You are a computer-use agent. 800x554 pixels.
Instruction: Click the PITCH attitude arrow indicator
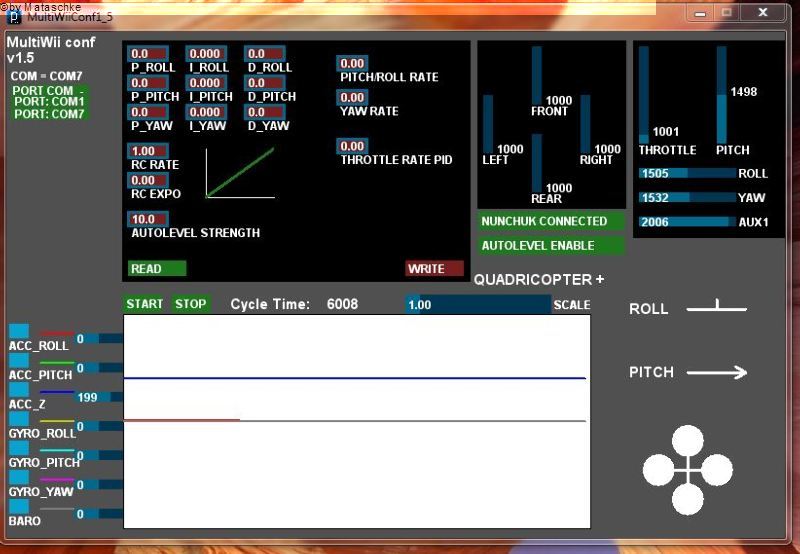click(717, 372)
